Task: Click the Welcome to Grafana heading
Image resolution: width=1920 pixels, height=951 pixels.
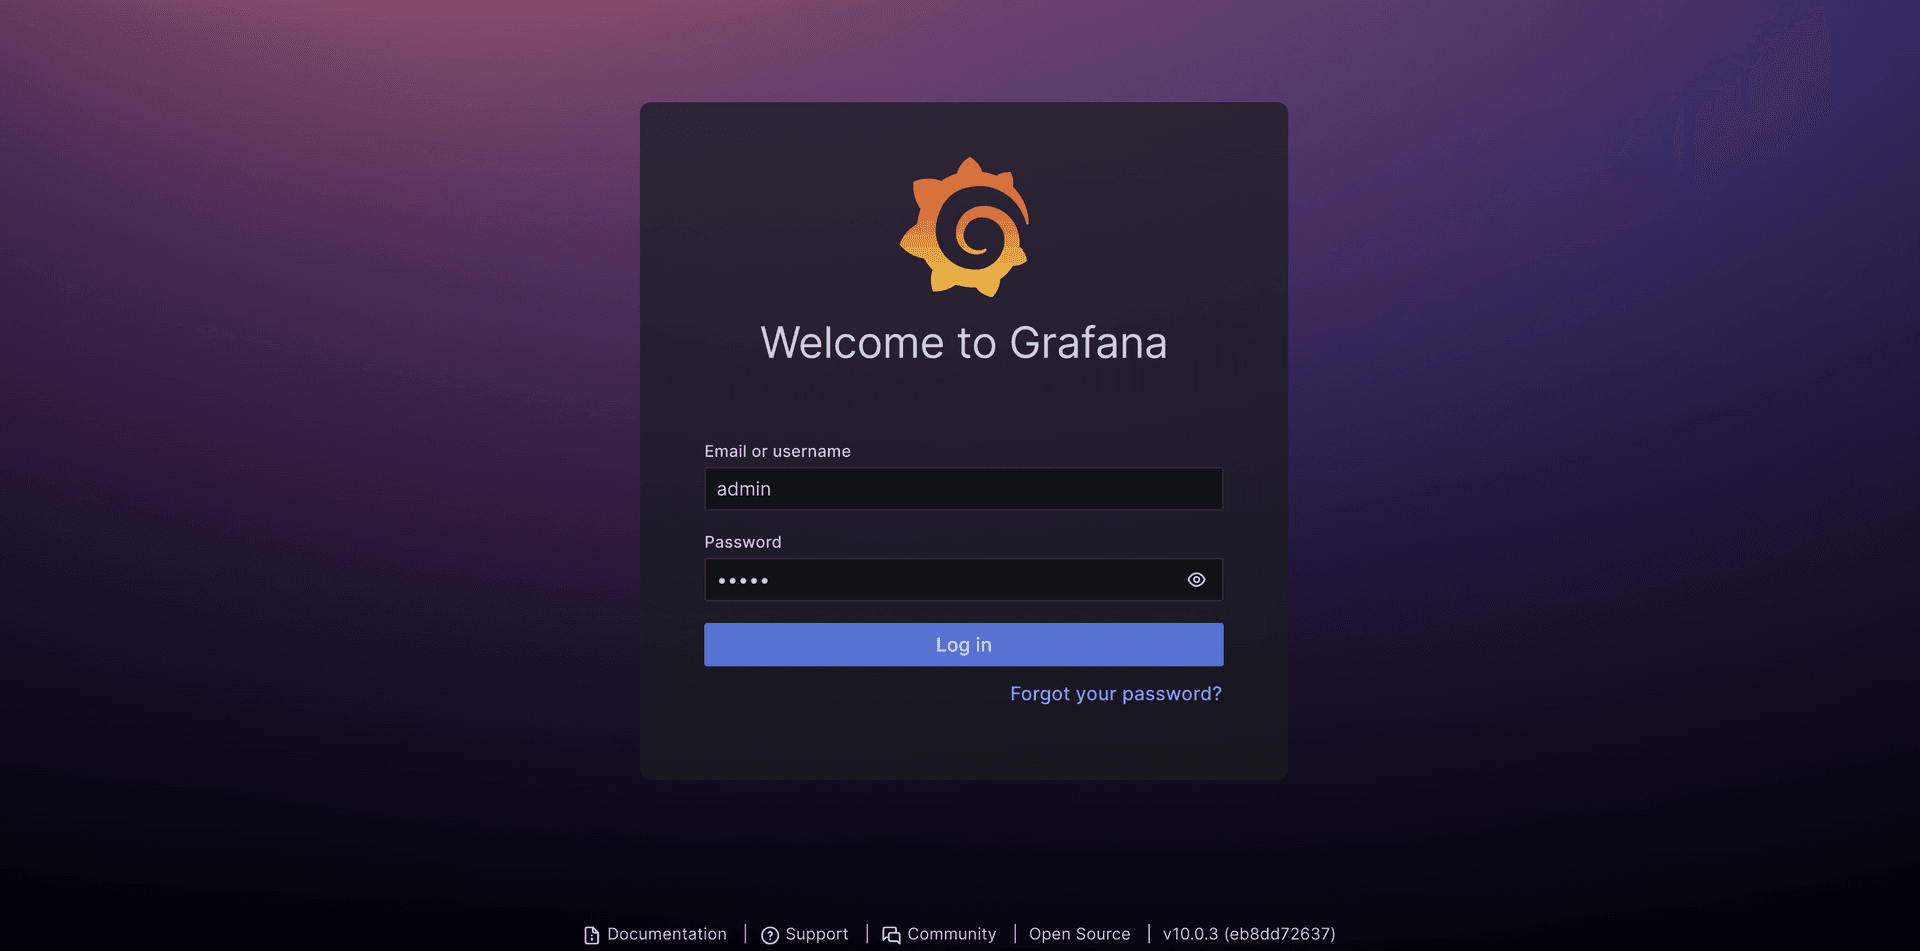Action: (963, 343)
